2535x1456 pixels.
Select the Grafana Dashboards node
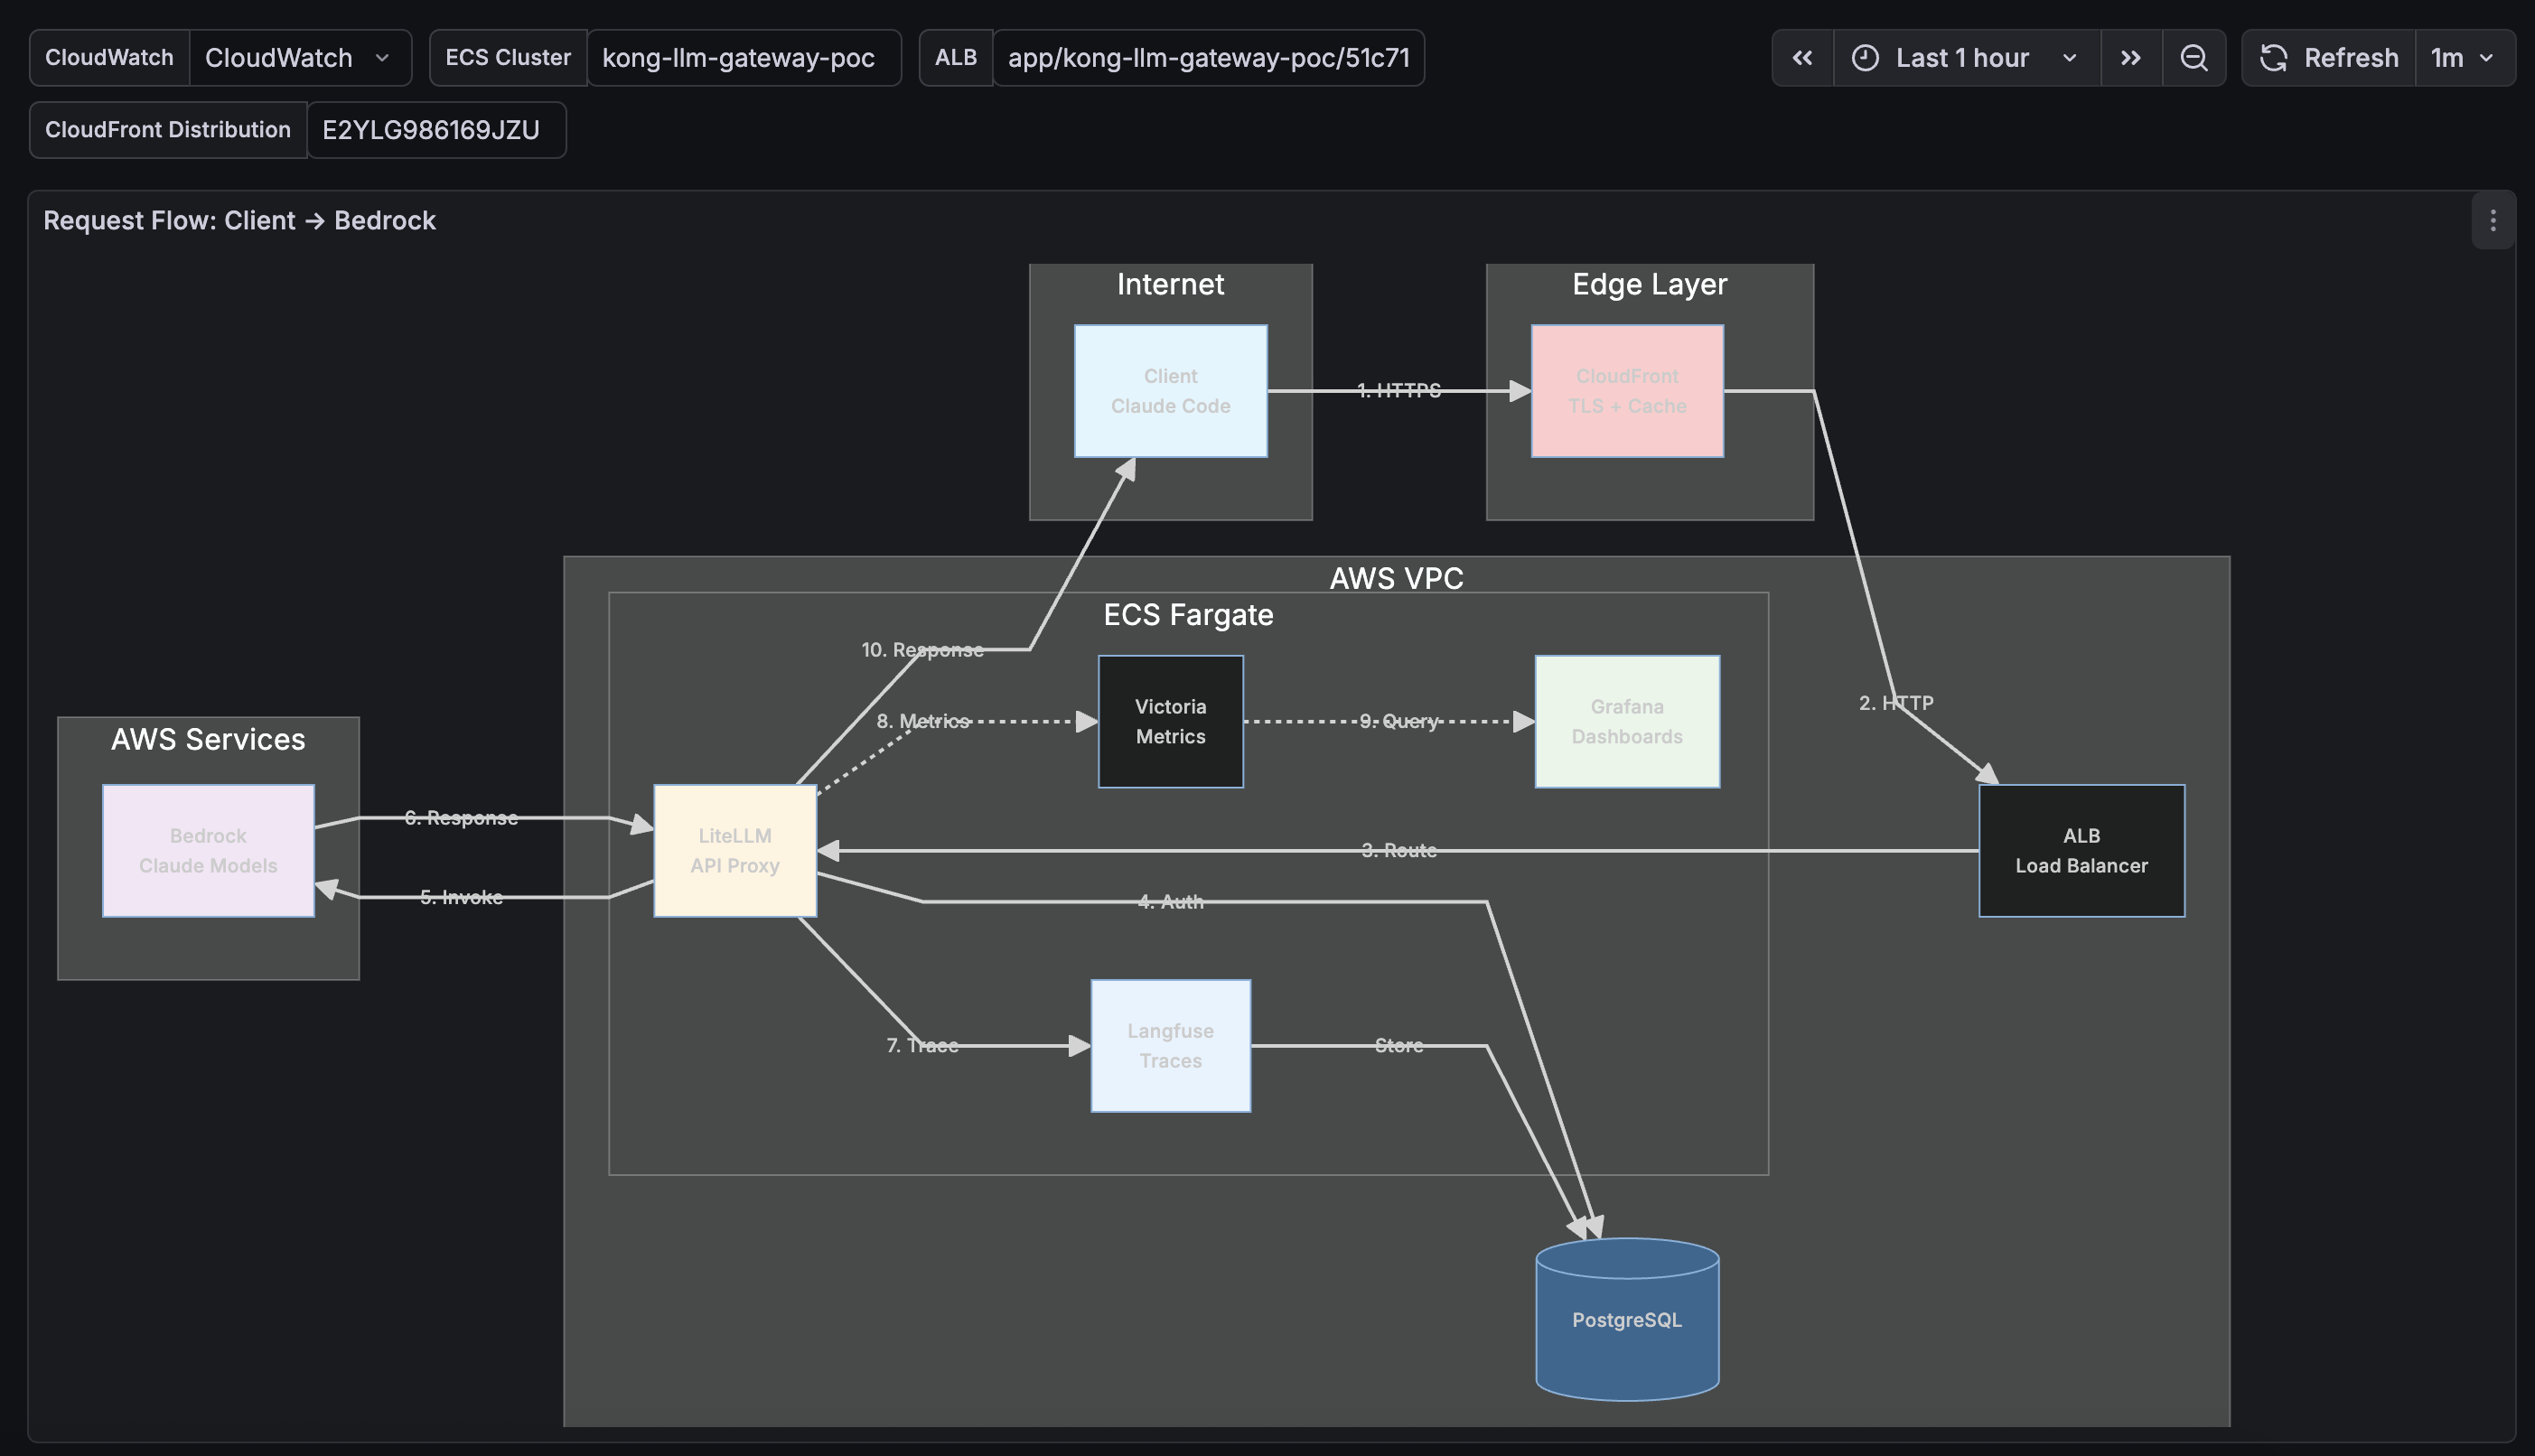pyautogui.click(x=1627, y=721)
